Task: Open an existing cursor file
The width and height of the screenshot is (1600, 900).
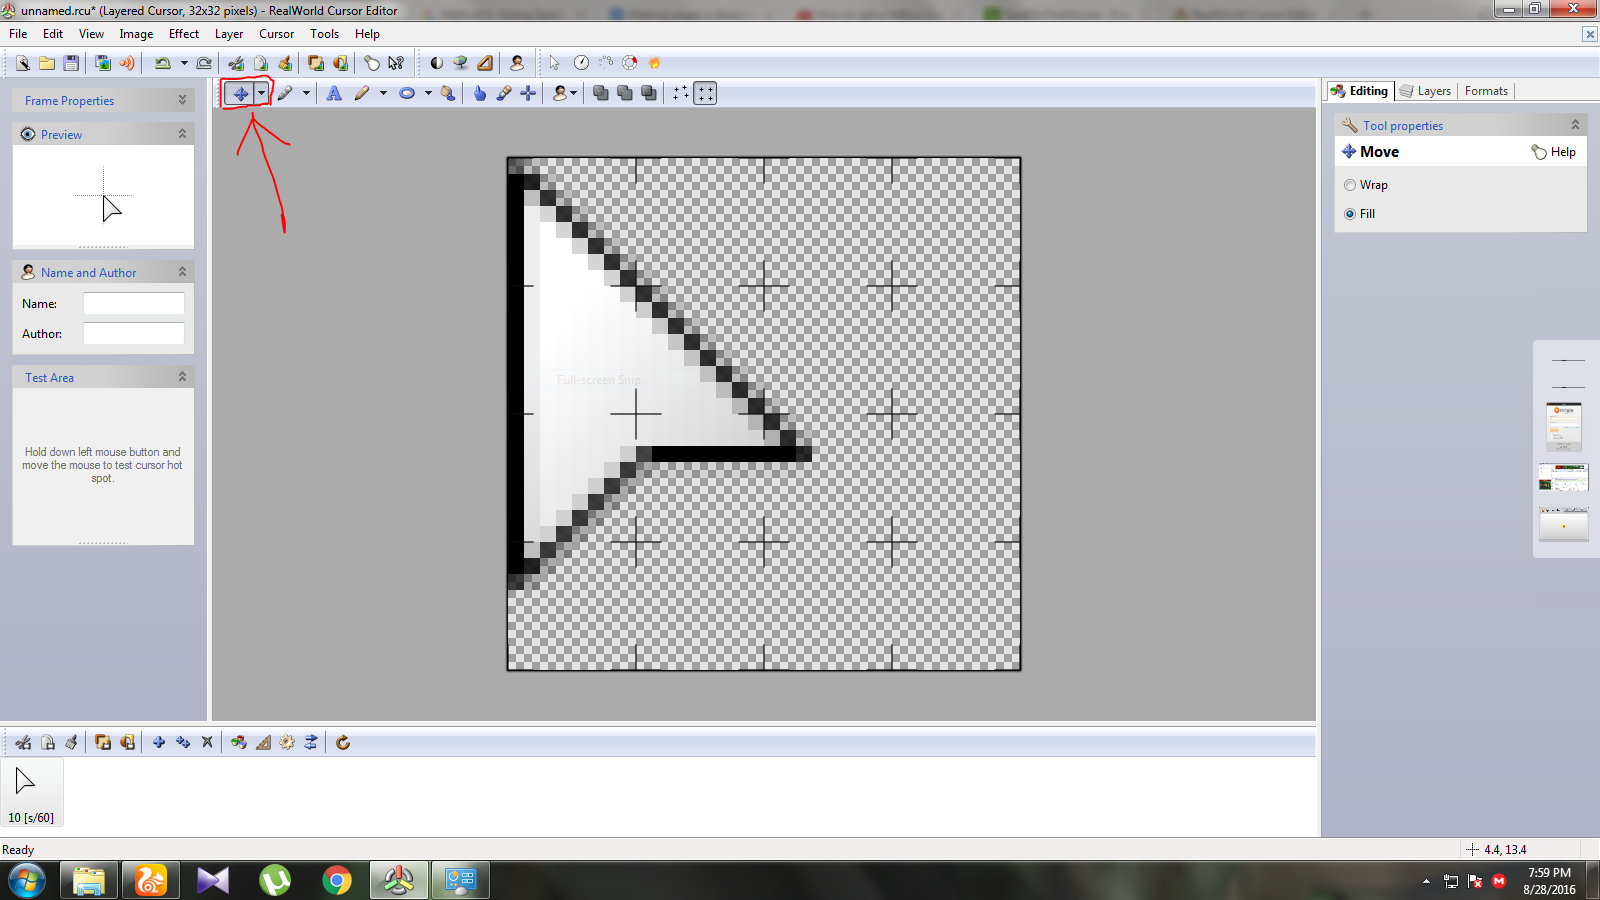Action: pos(46,62)
